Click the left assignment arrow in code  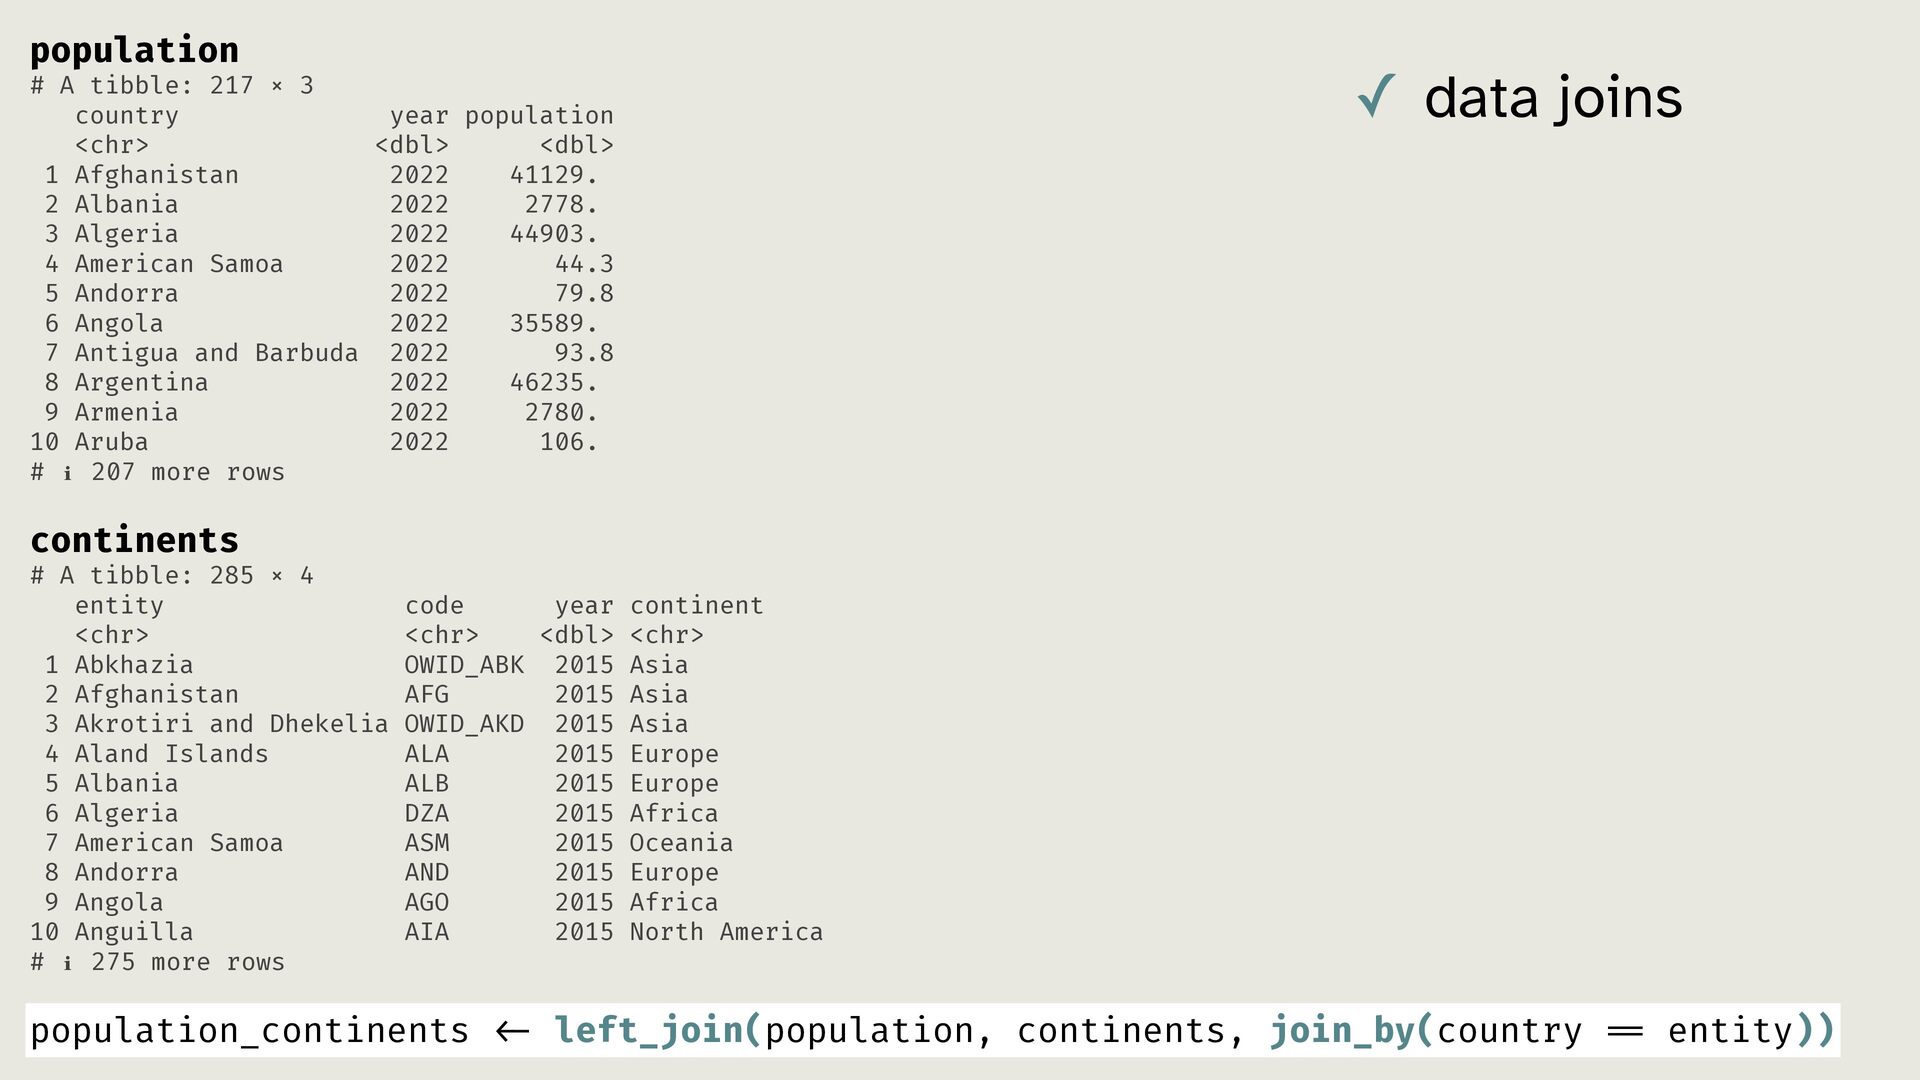point(512,1031)
